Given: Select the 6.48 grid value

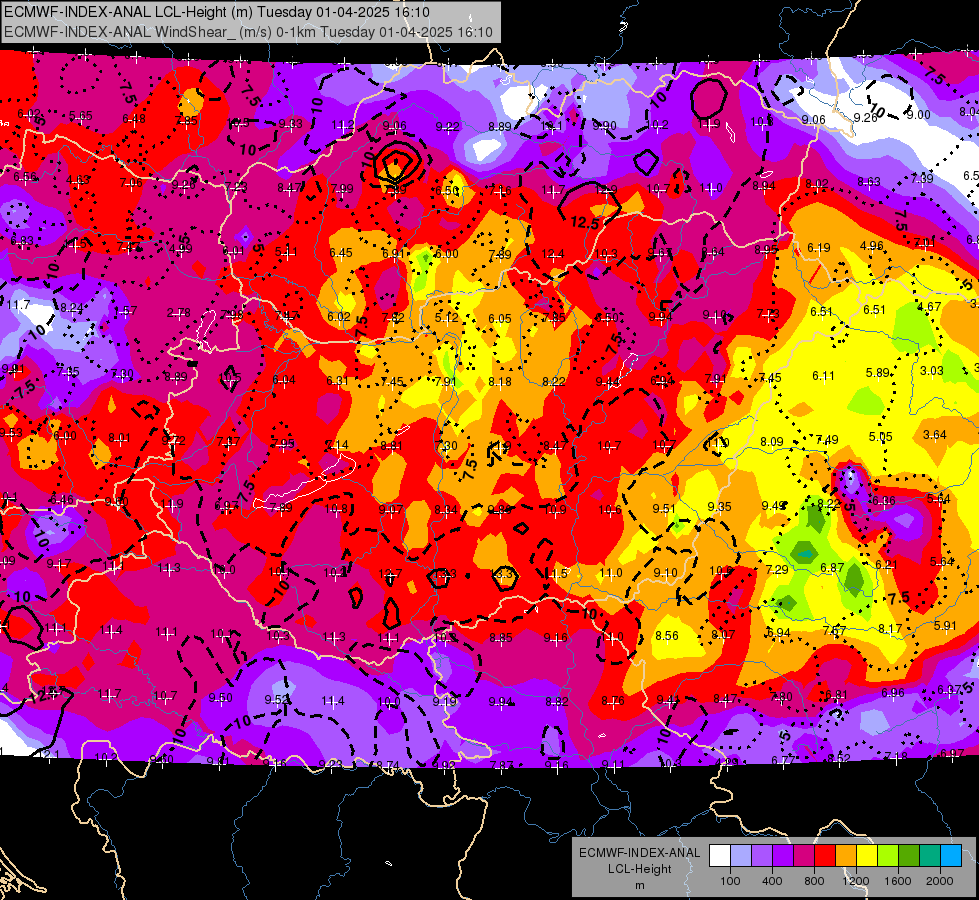Looking at the screenshot, I should pos(134,119).
